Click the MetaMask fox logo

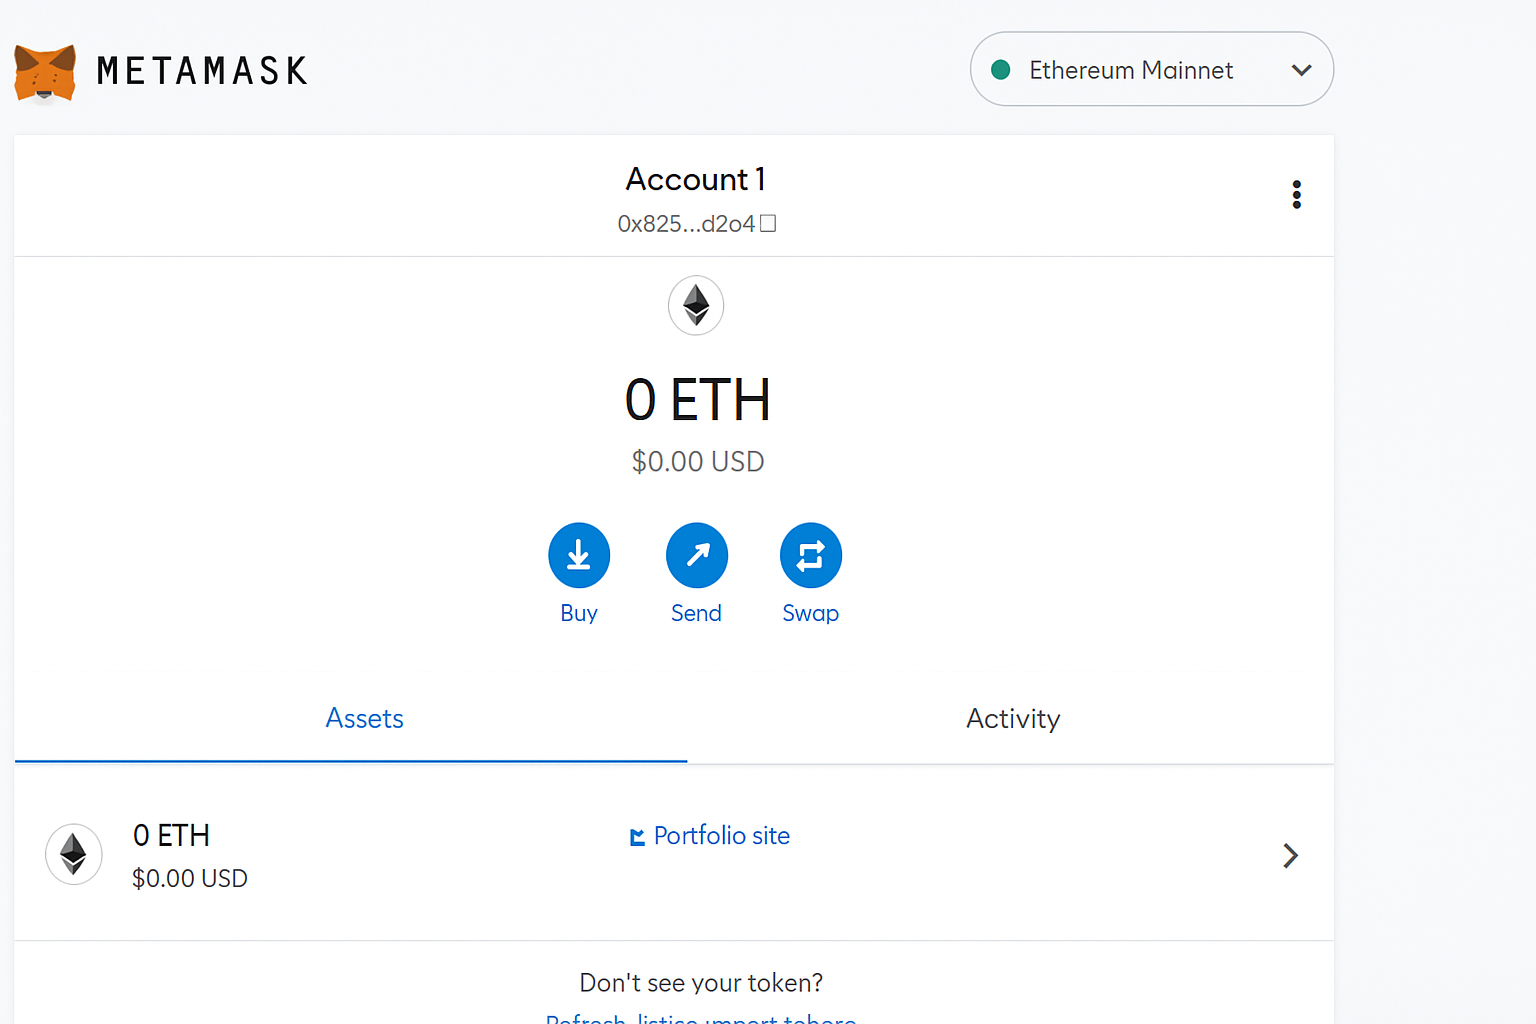(x=45, y=72)
